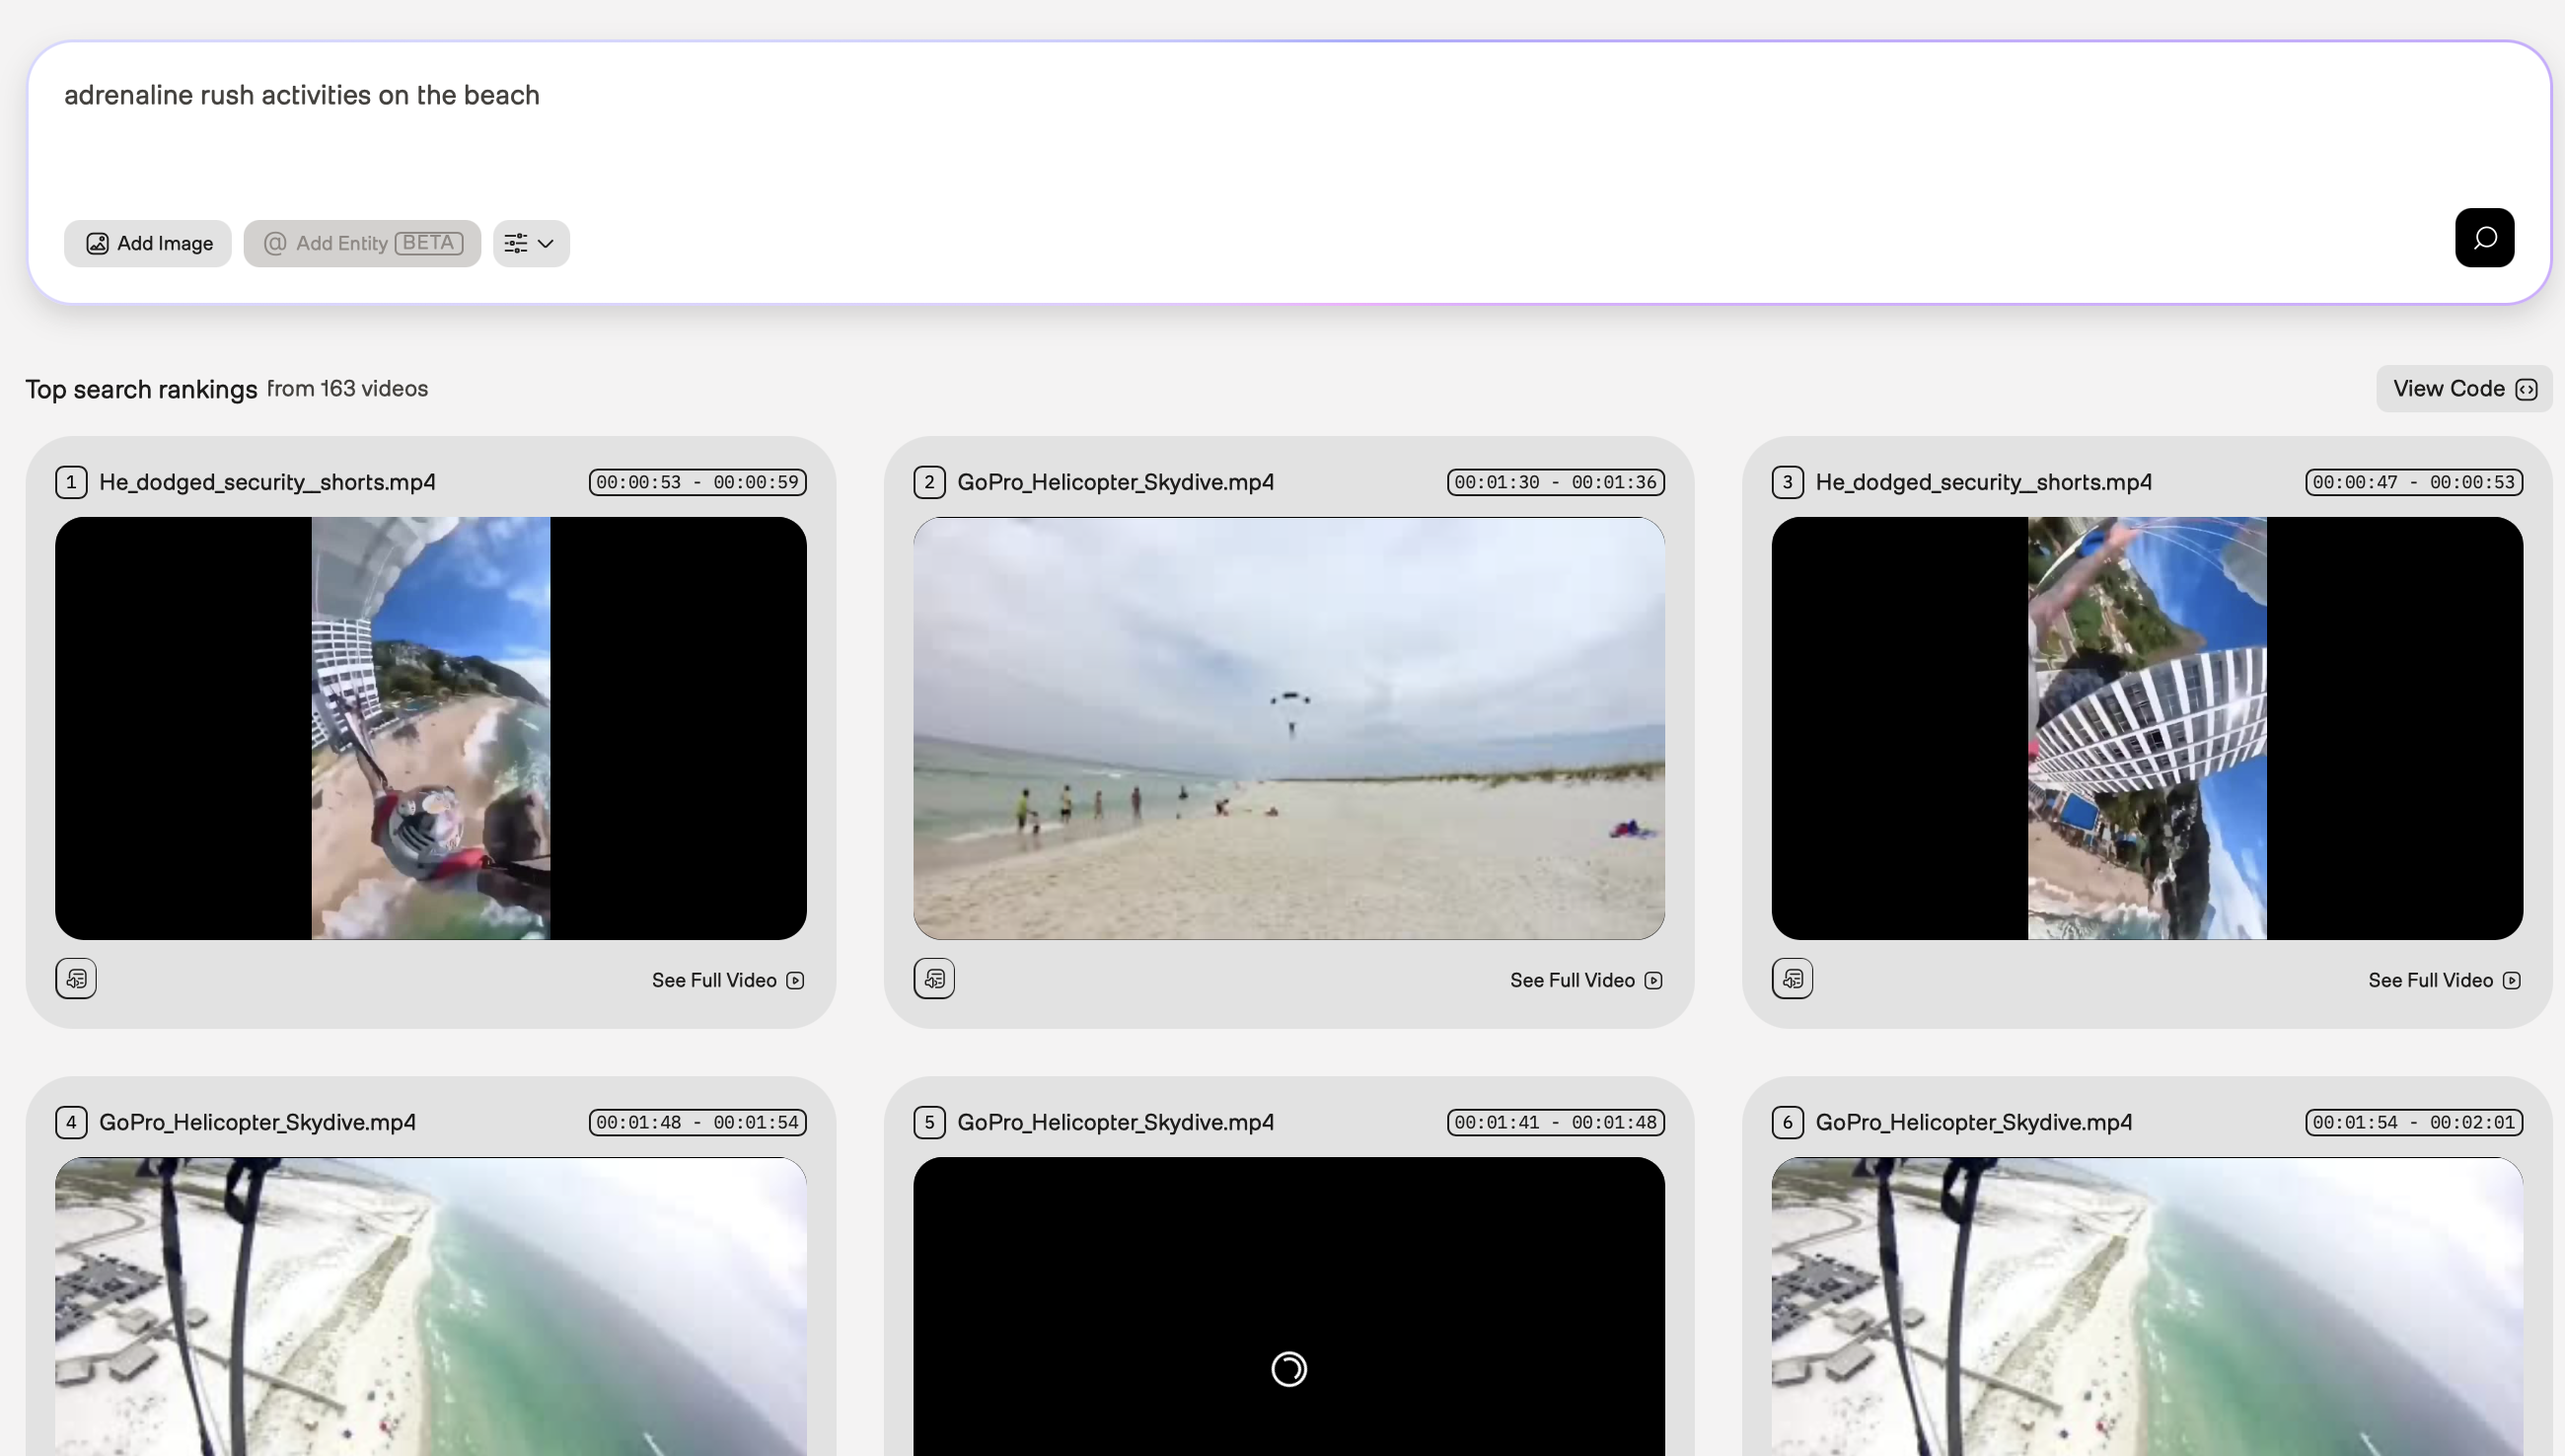Open the result 6 GoPro skydive thumbnail
Screen dimensions: 2565x1456
coord(2146,1305)
